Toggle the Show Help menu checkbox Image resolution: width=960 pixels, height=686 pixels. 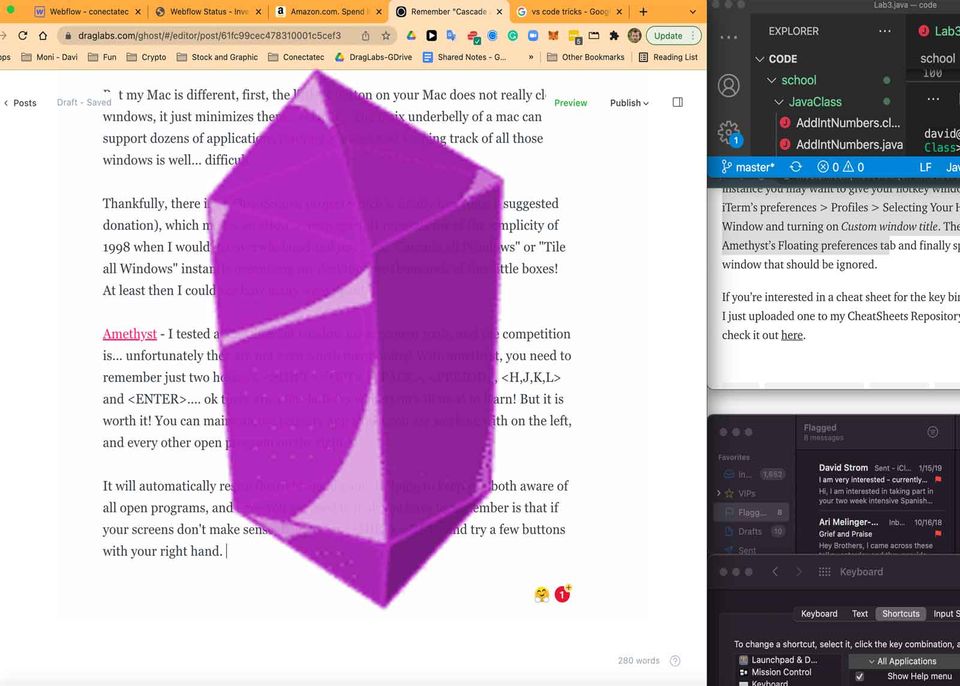coord(860,676)
